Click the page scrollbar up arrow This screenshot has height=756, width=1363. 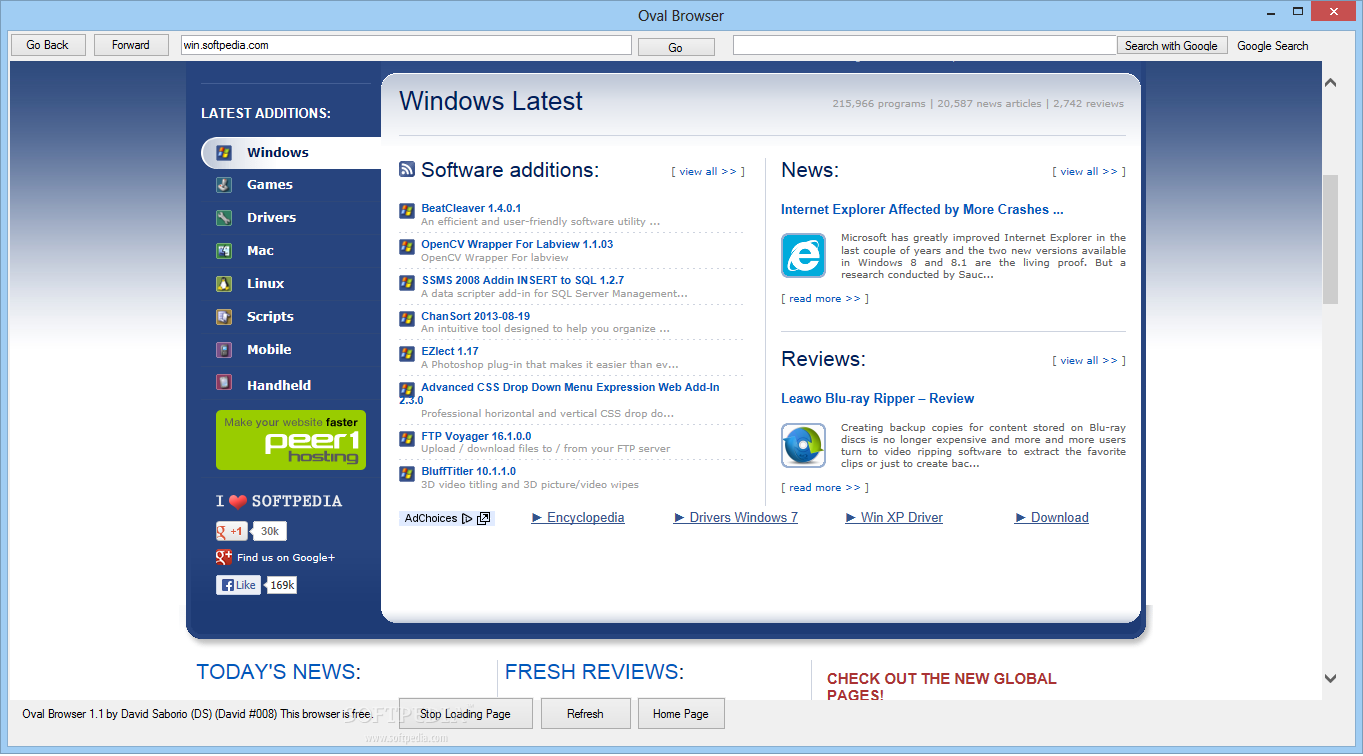point(1330,84)
